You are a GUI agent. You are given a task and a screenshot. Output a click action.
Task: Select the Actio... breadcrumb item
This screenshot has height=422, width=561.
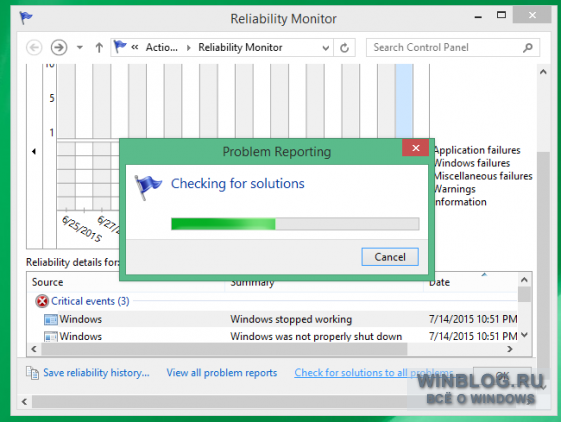coord(161,47)
